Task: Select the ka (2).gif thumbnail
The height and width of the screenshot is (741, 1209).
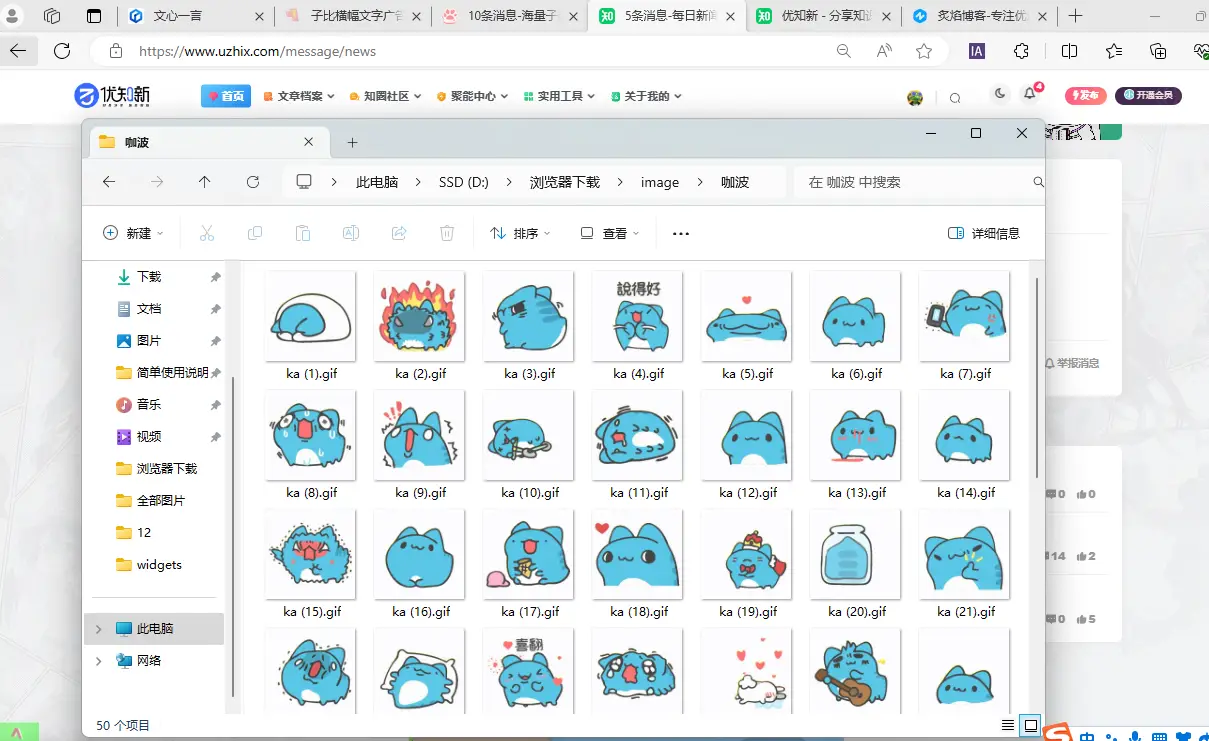Action: click(419, 316)
